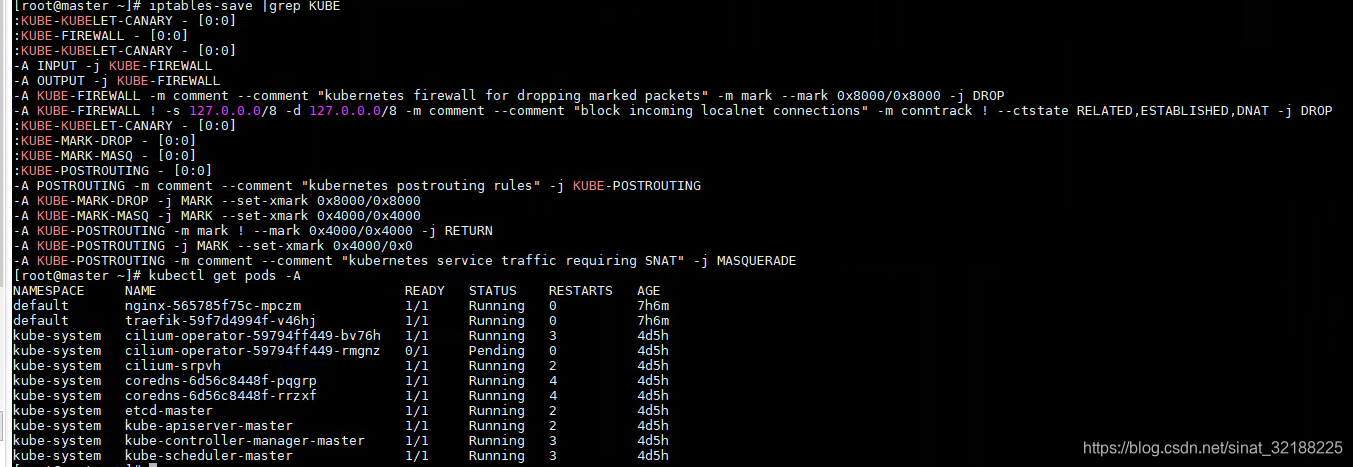Click the ':KUBE-MARK-MASQ - [0:0]' chain line
Viewport: 1353px width, 467px height.
pyautogui.click(x=104, y=155)
